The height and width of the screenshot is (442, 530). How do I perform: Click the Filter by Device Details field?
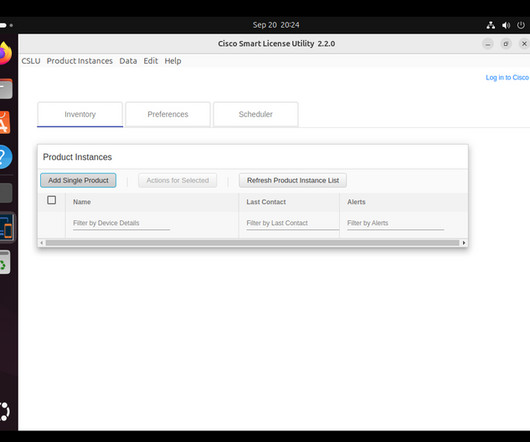[x=121, y=223]
